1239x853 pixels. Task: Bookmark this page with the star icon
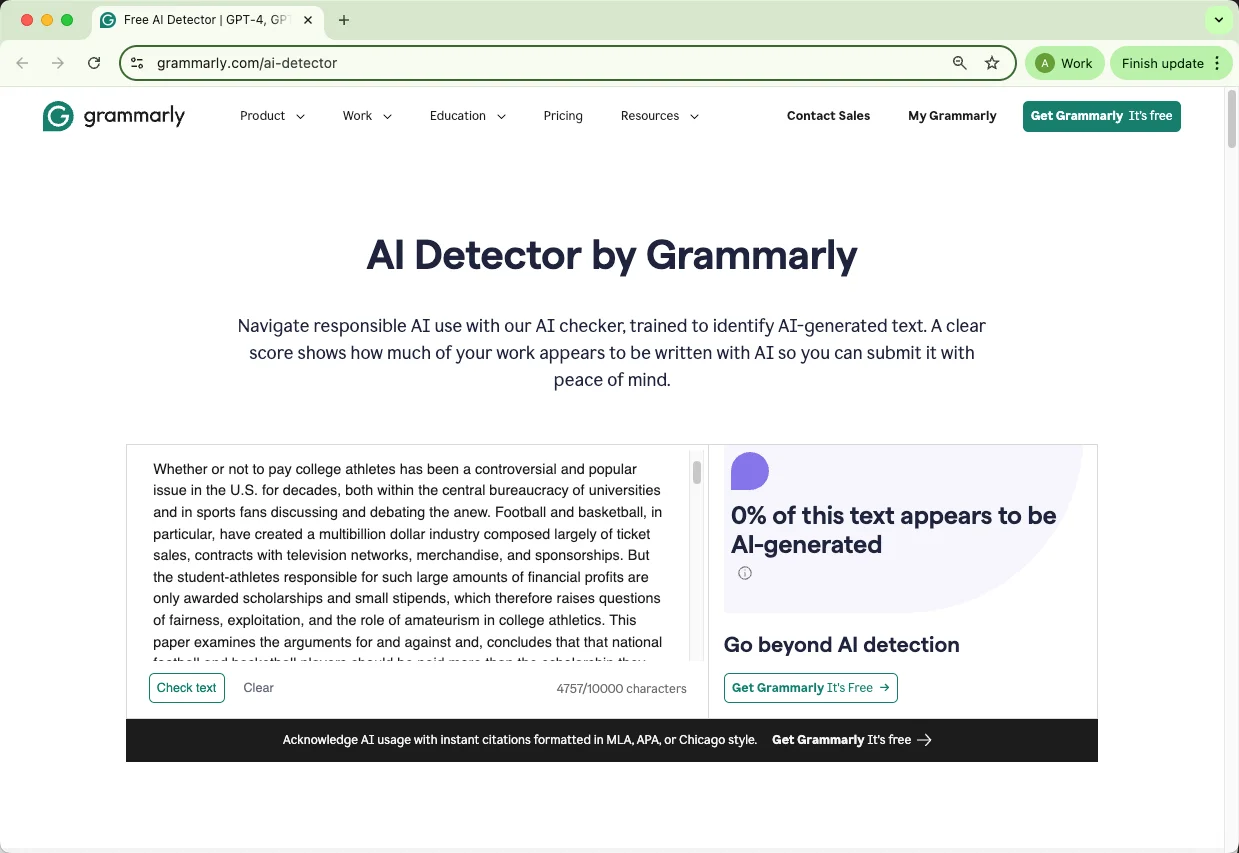click(992, 63)
